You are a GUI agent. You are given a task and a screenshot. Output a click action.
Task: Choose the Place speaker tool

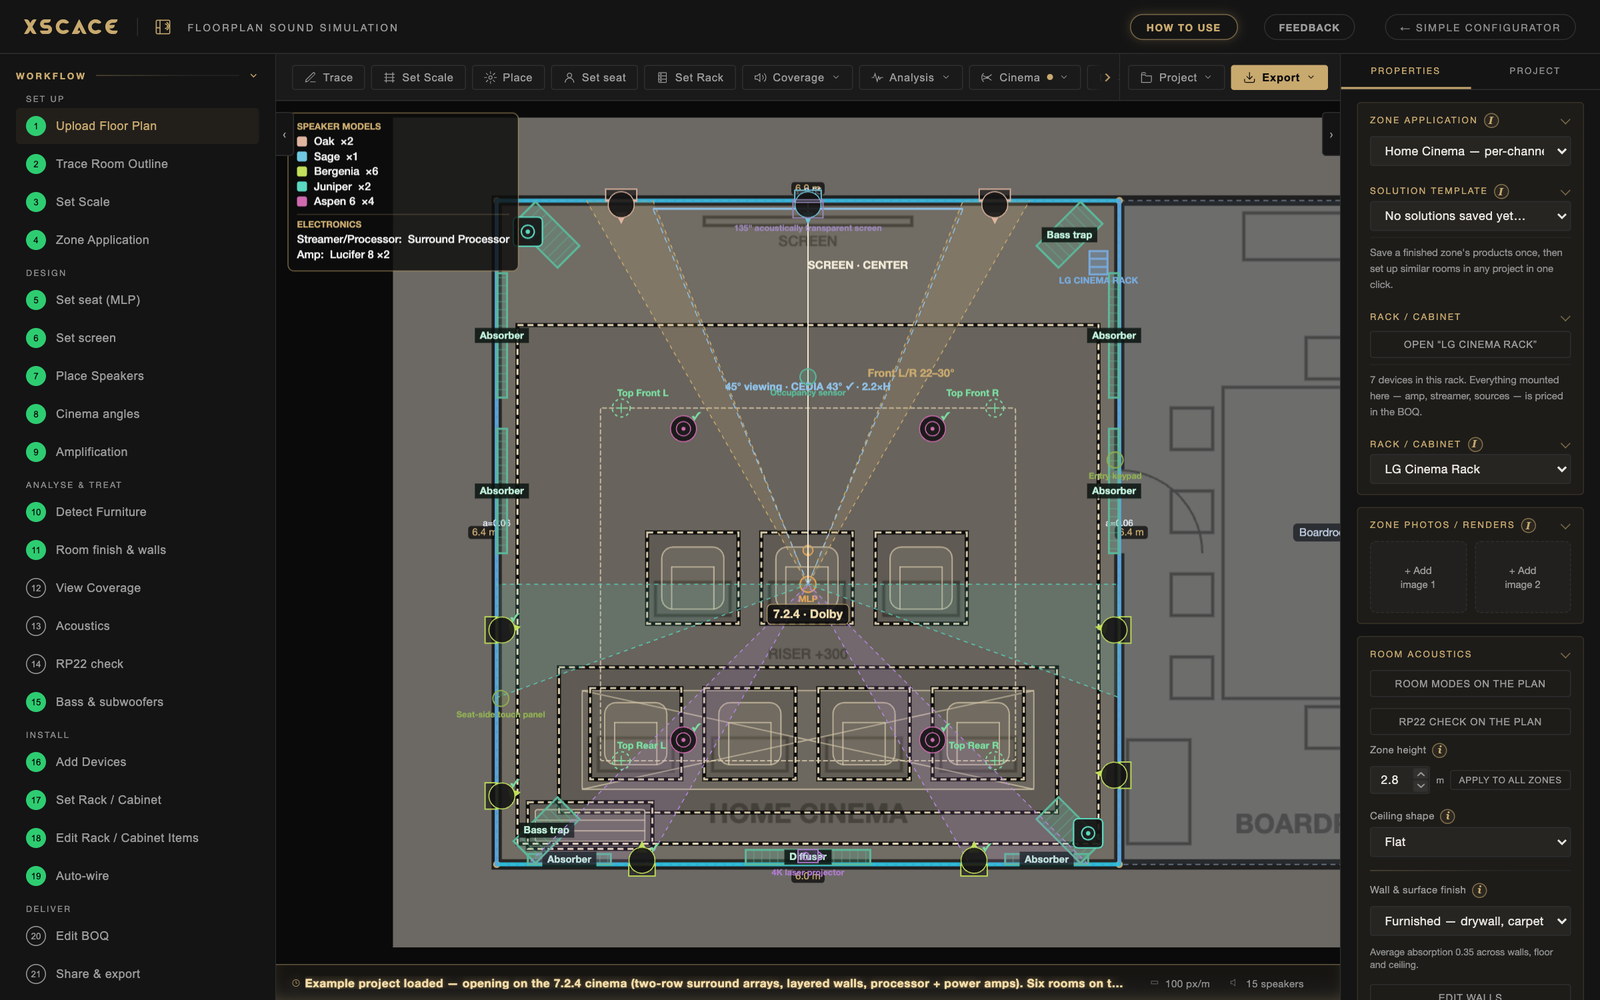pyautogui.click(x=508, y=77)
